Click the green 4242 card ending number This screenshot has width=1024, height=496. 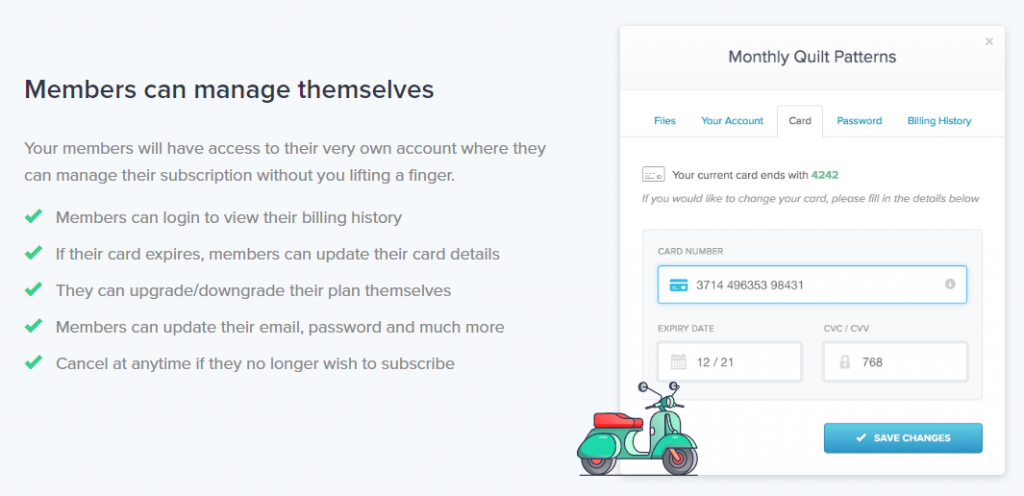coord(825,175)
